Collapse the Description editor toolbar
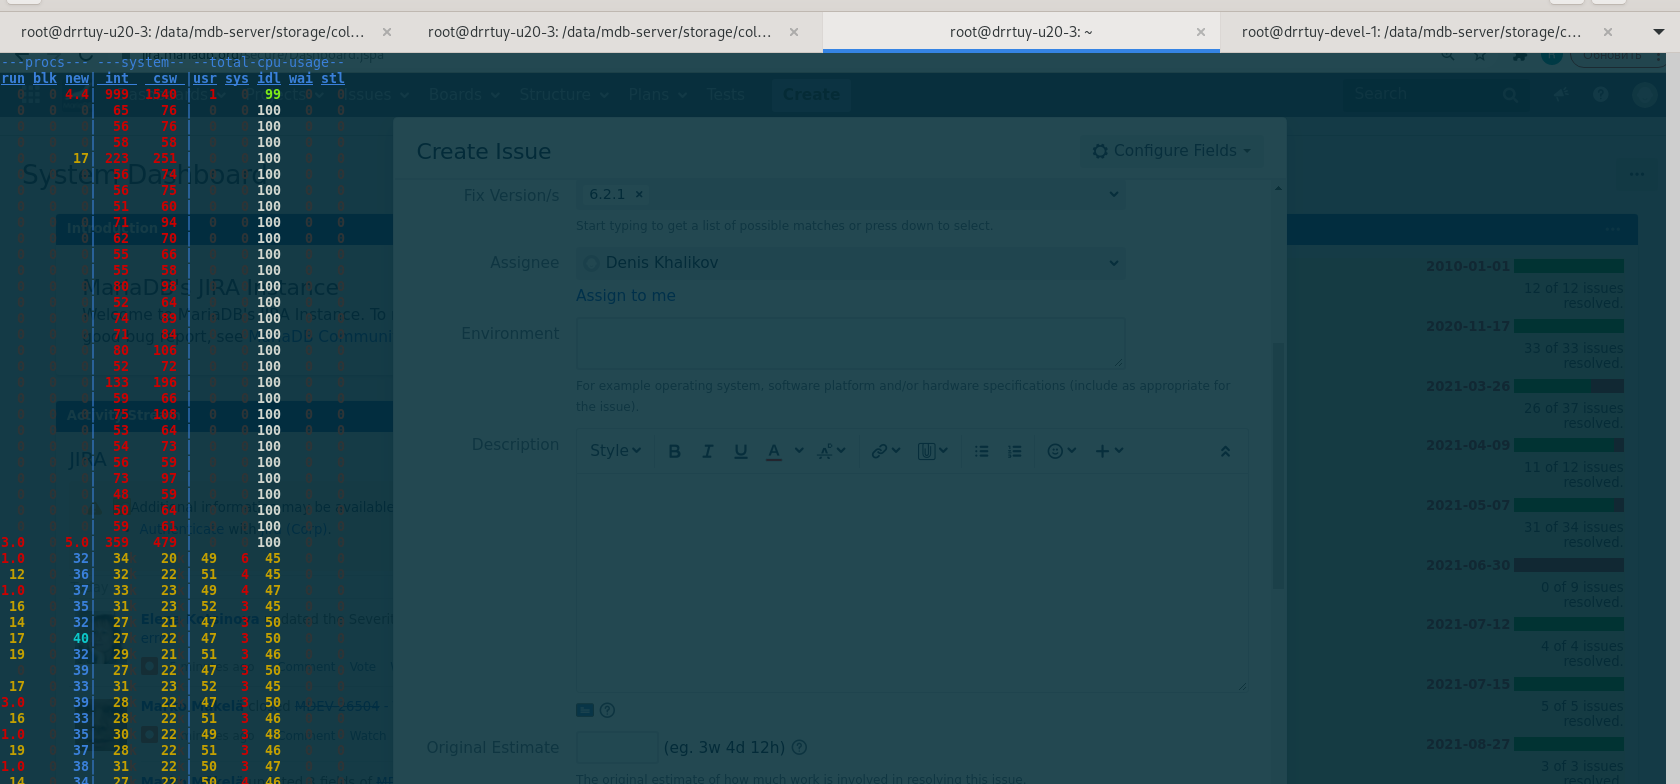1680x784 pixels. tap(1225, 452)
